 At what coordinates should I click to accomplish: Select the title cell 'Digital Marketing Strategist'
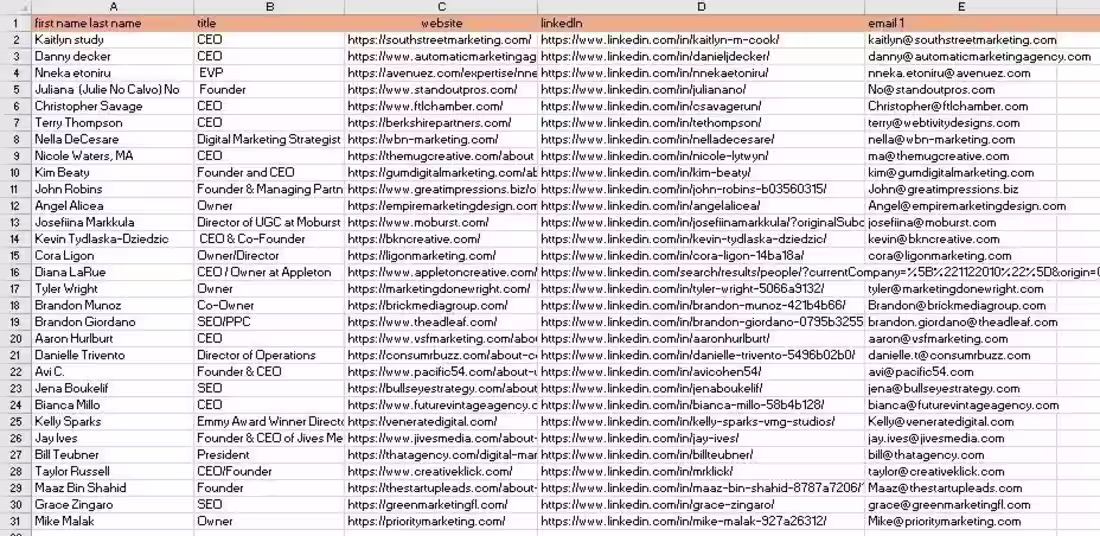269,140
